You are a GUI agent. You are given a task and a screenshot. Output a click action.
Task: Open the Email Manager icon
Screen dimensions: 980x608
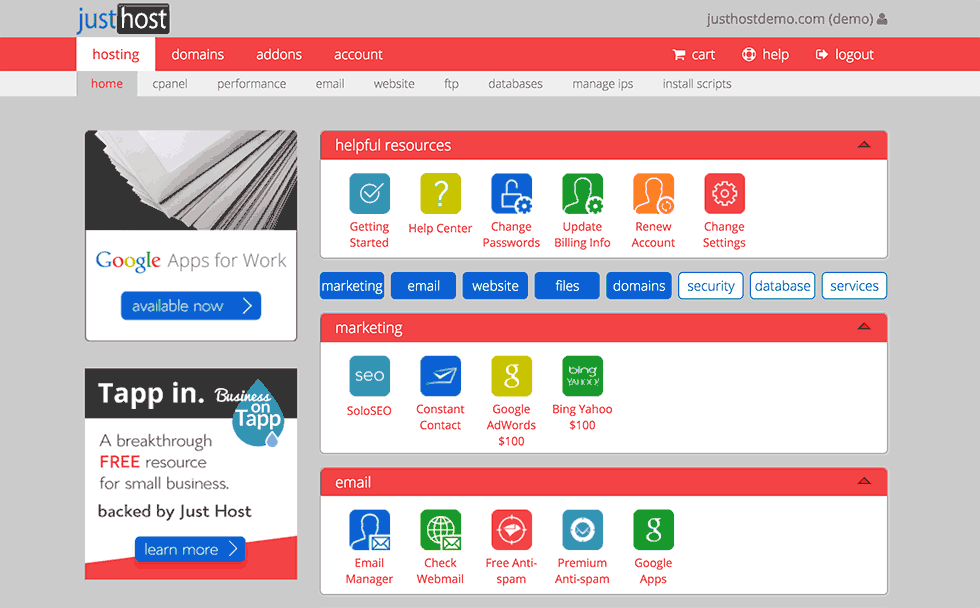pyautogui.click(x=369, y=530)
